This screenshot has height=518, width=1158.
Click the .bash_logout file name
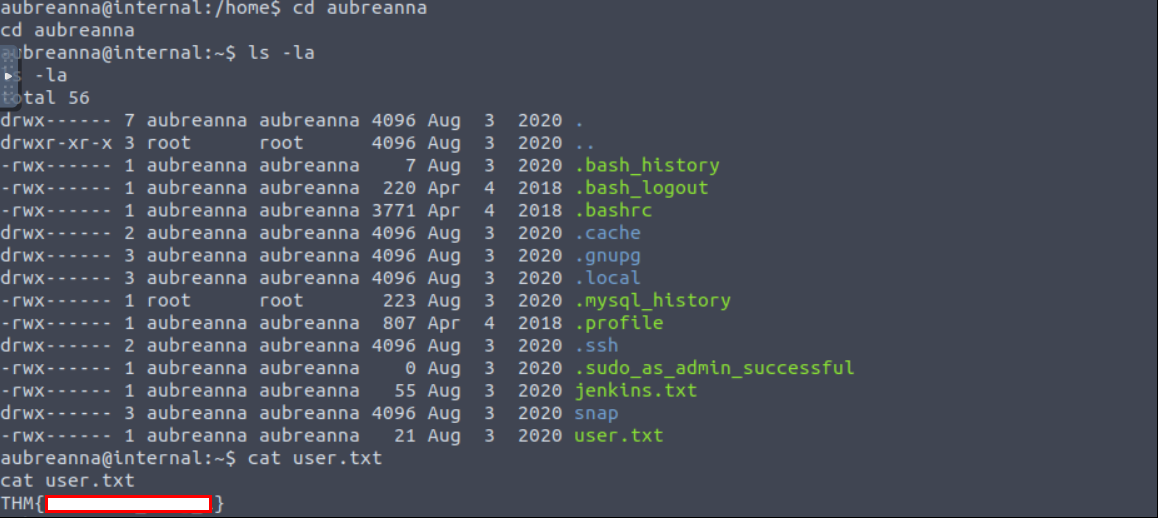641,188
